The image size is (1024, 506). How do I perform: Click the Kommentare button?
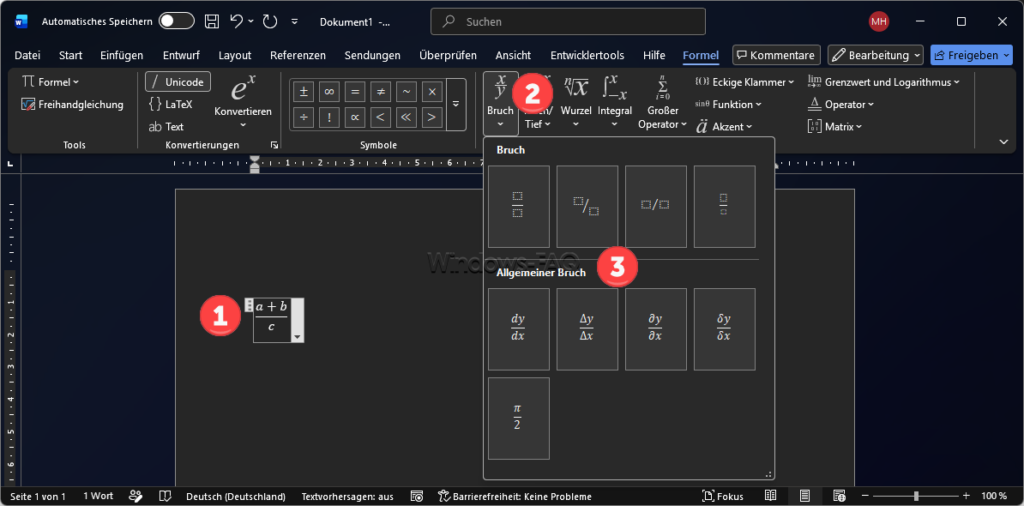tap(776, 55)
